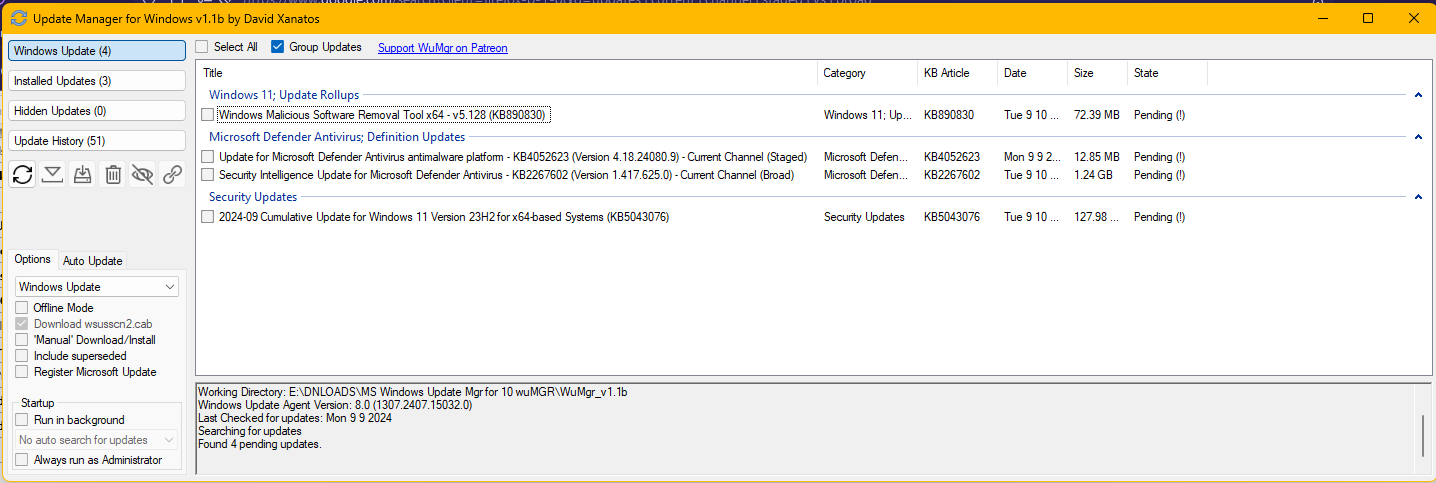
Task: Open Update History (51)
Action: (97, 141)
